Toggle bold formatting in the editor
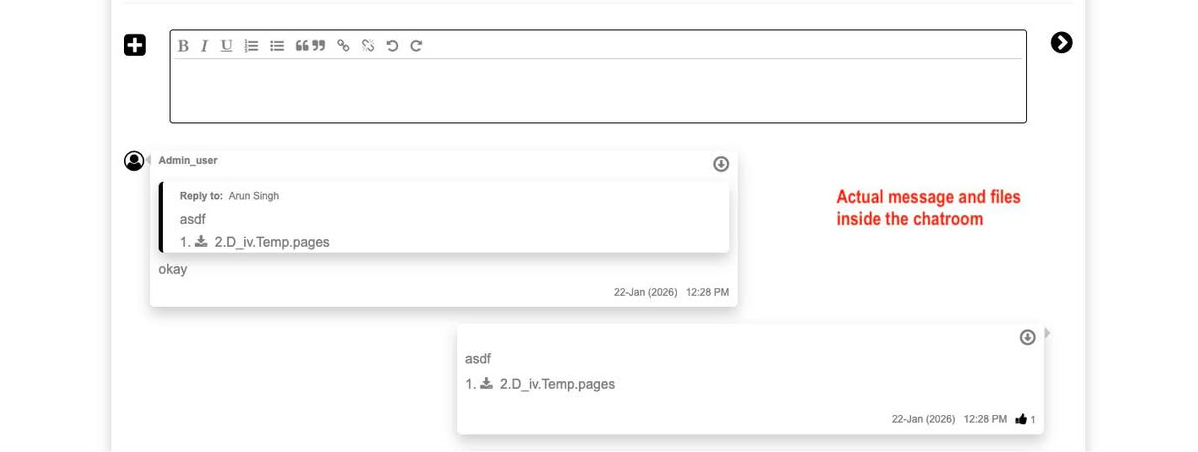The width and height of the screenshot is (1198, 452). (x=184, y=46)
